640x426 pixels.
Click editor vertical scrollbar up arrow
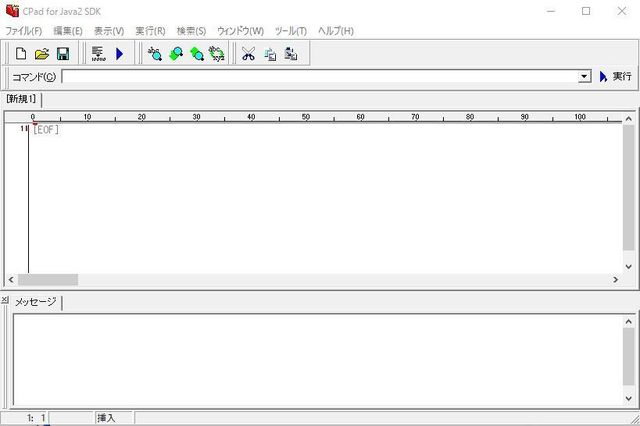pyautogui.click(x=628, y=119)
